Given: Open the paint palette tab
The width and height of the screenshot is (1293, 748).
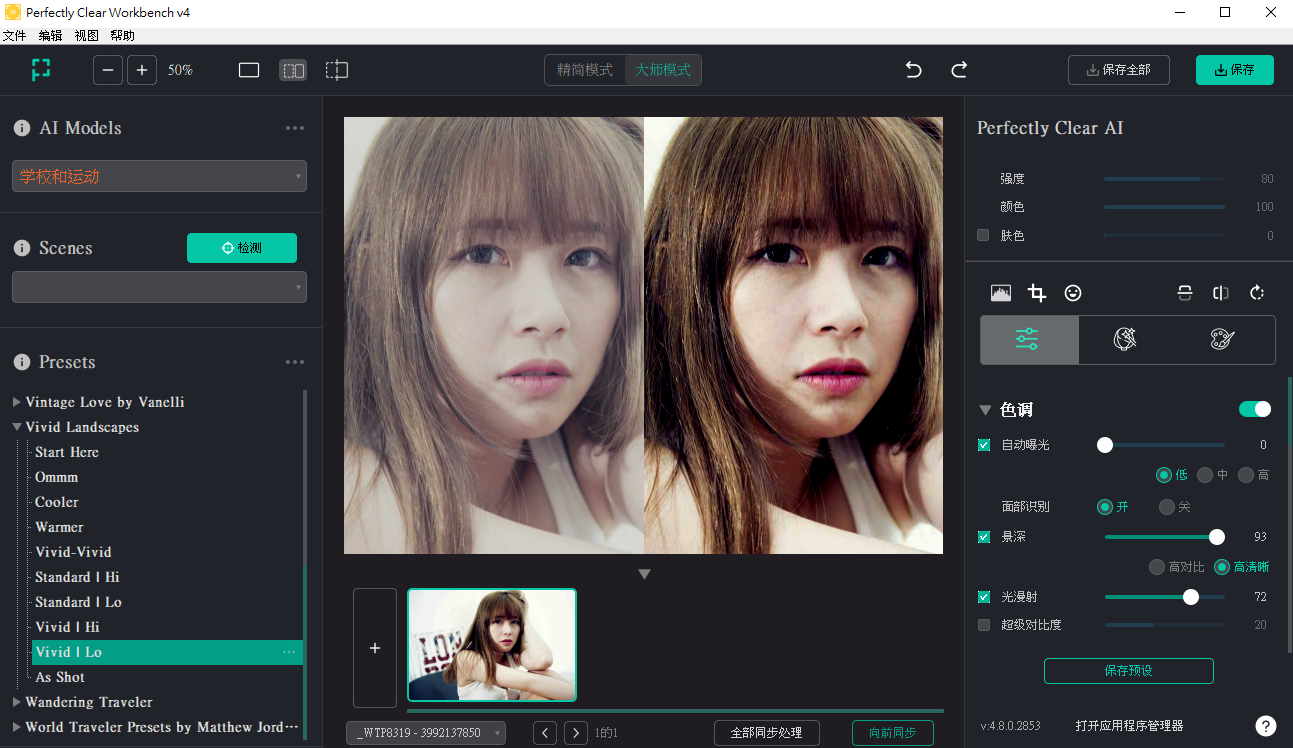Looking at the screenshot, I should pos(1222,340).
